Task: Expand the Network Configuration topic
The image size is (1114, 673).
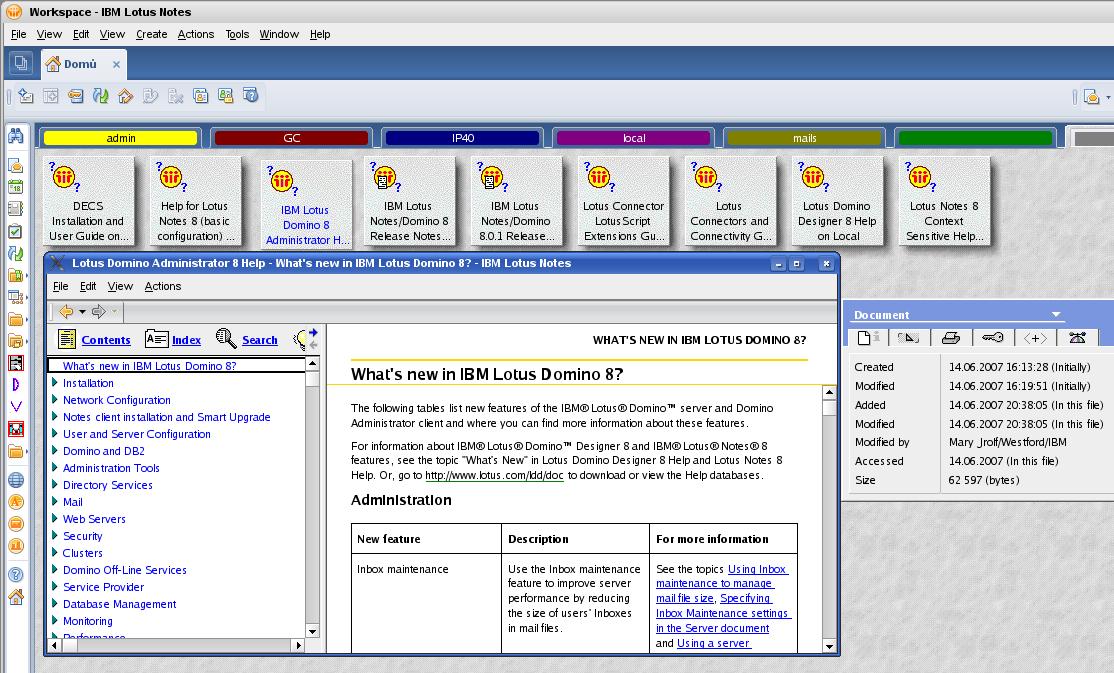Action: pyautogui.click(x=55, y=399)
